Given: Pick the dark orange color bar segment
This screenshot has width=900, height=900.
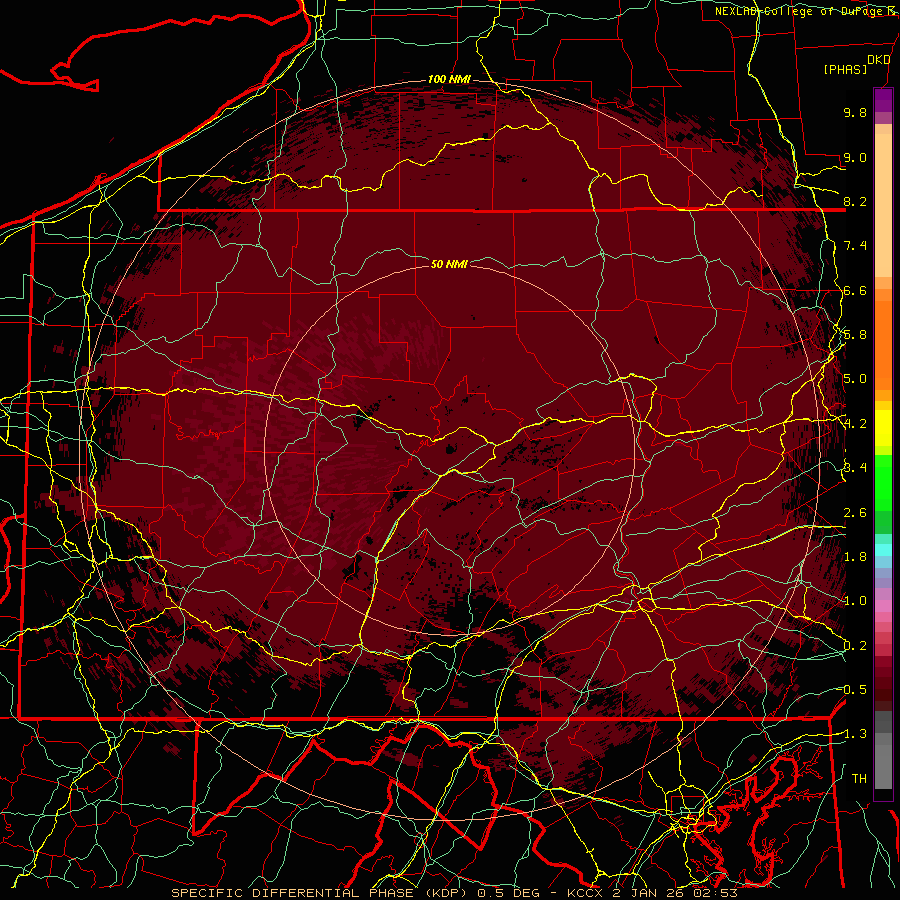Looking at the screenshot, I should 883,344.
